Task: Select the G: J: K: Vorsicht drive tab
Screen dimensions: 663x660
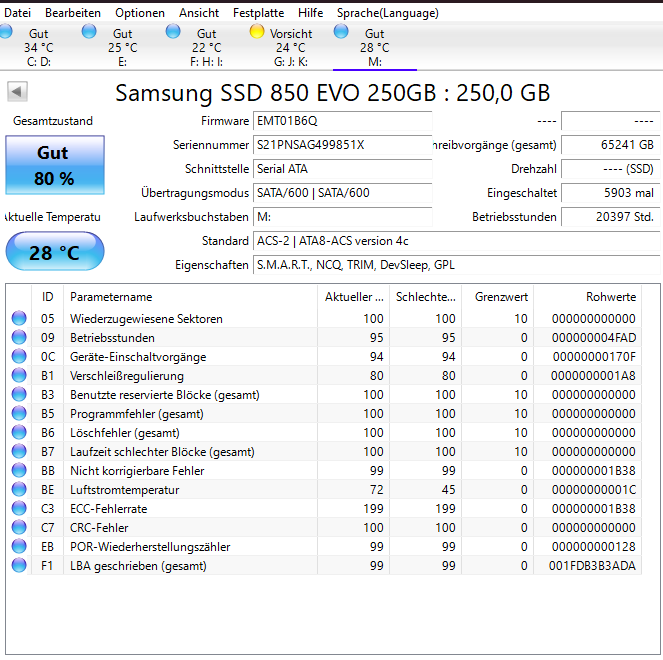Action: 291,47
